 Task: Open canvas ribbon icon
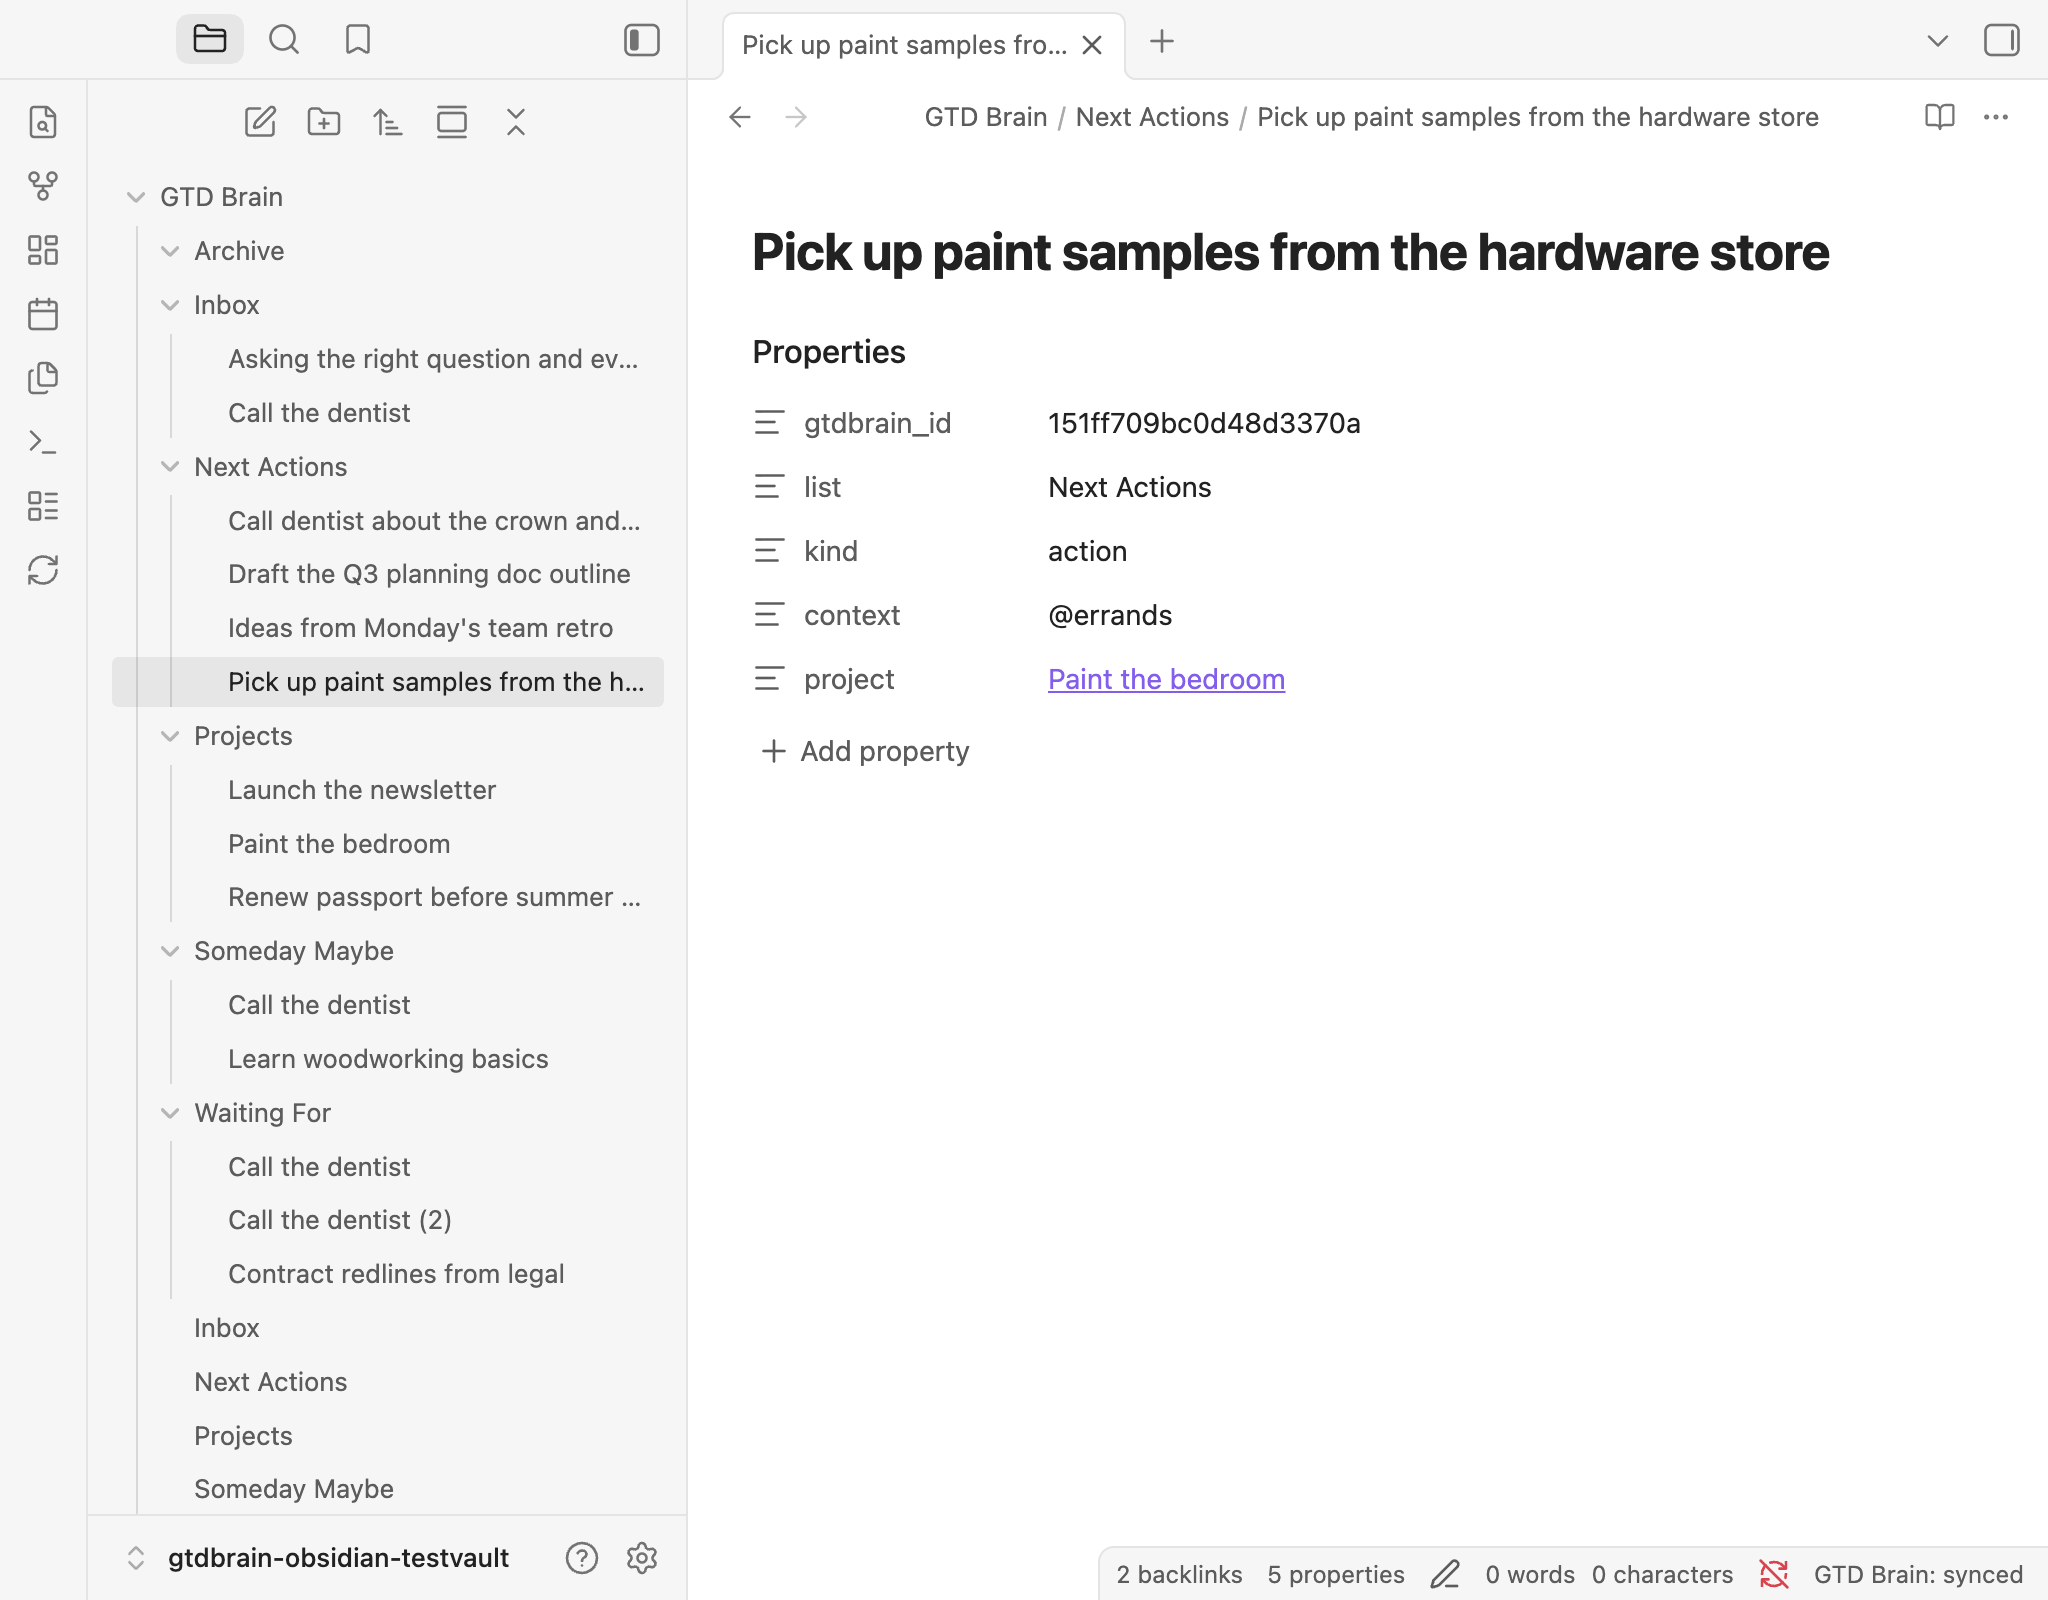point(43,250)
